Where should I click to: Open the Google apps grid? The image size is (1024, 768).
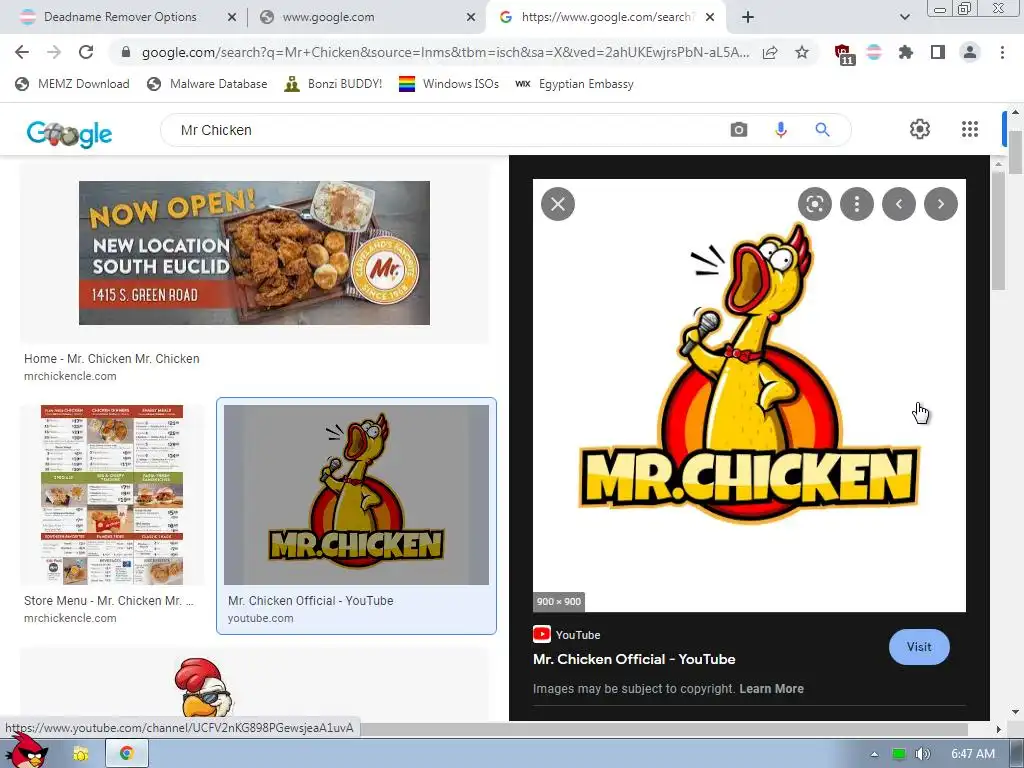[970, 129]
